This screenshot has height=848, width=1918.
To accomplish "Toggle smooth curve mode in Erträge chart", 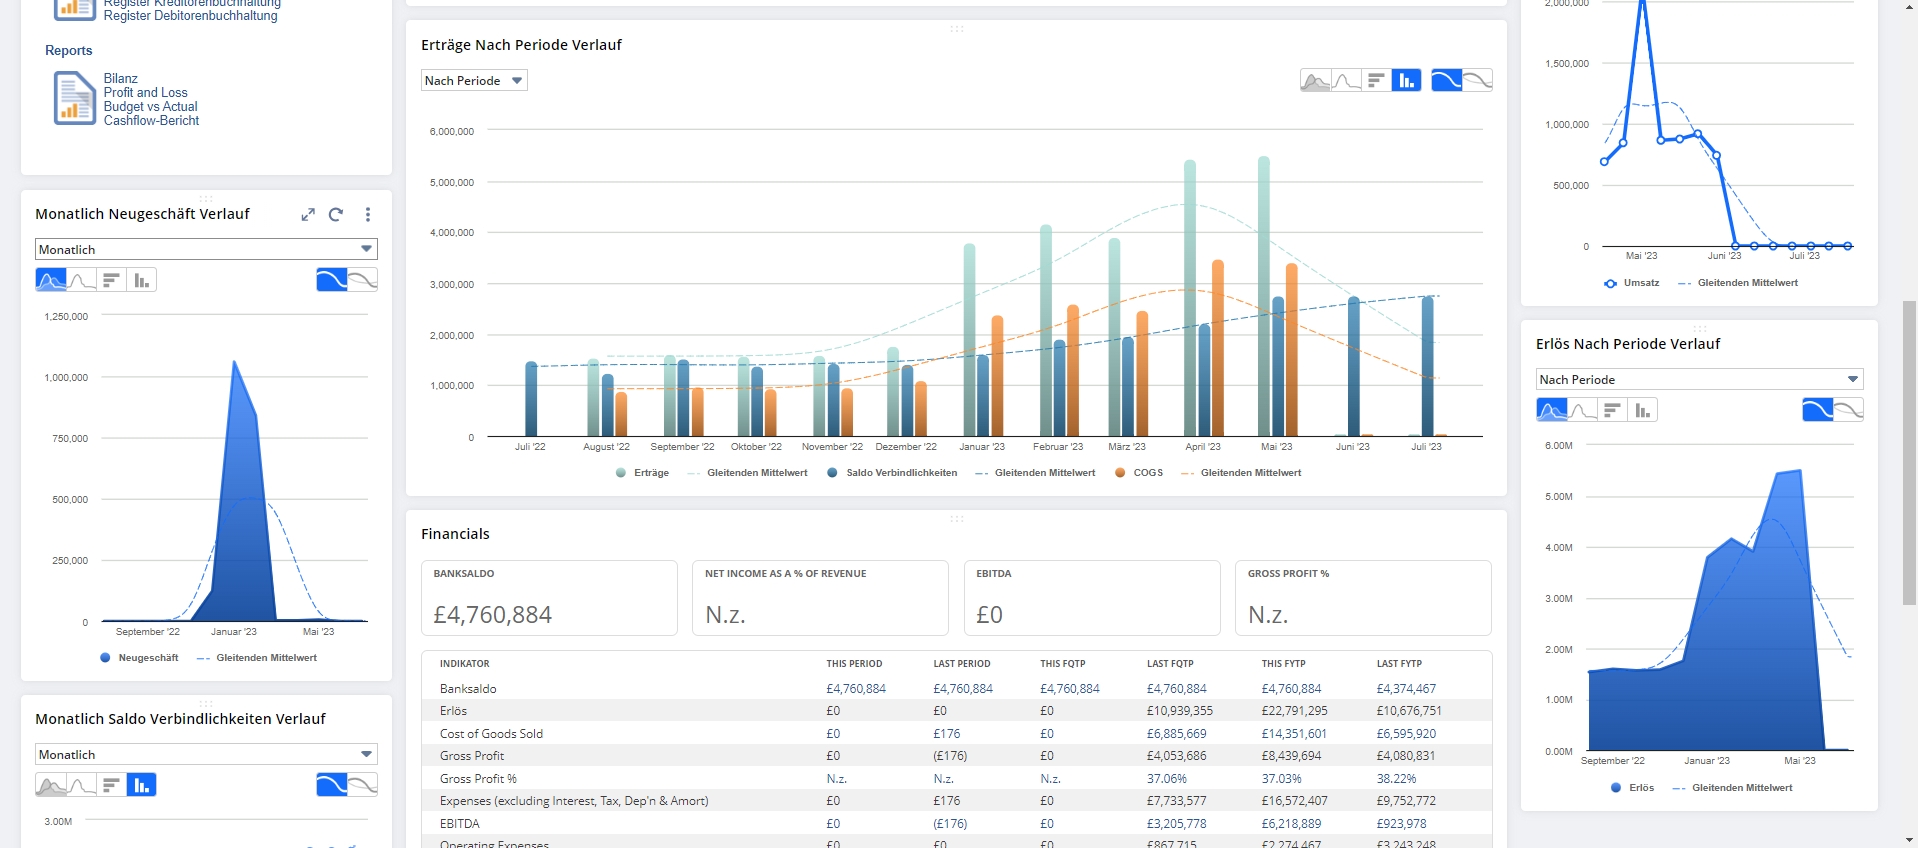I will tap(1446, 81).
